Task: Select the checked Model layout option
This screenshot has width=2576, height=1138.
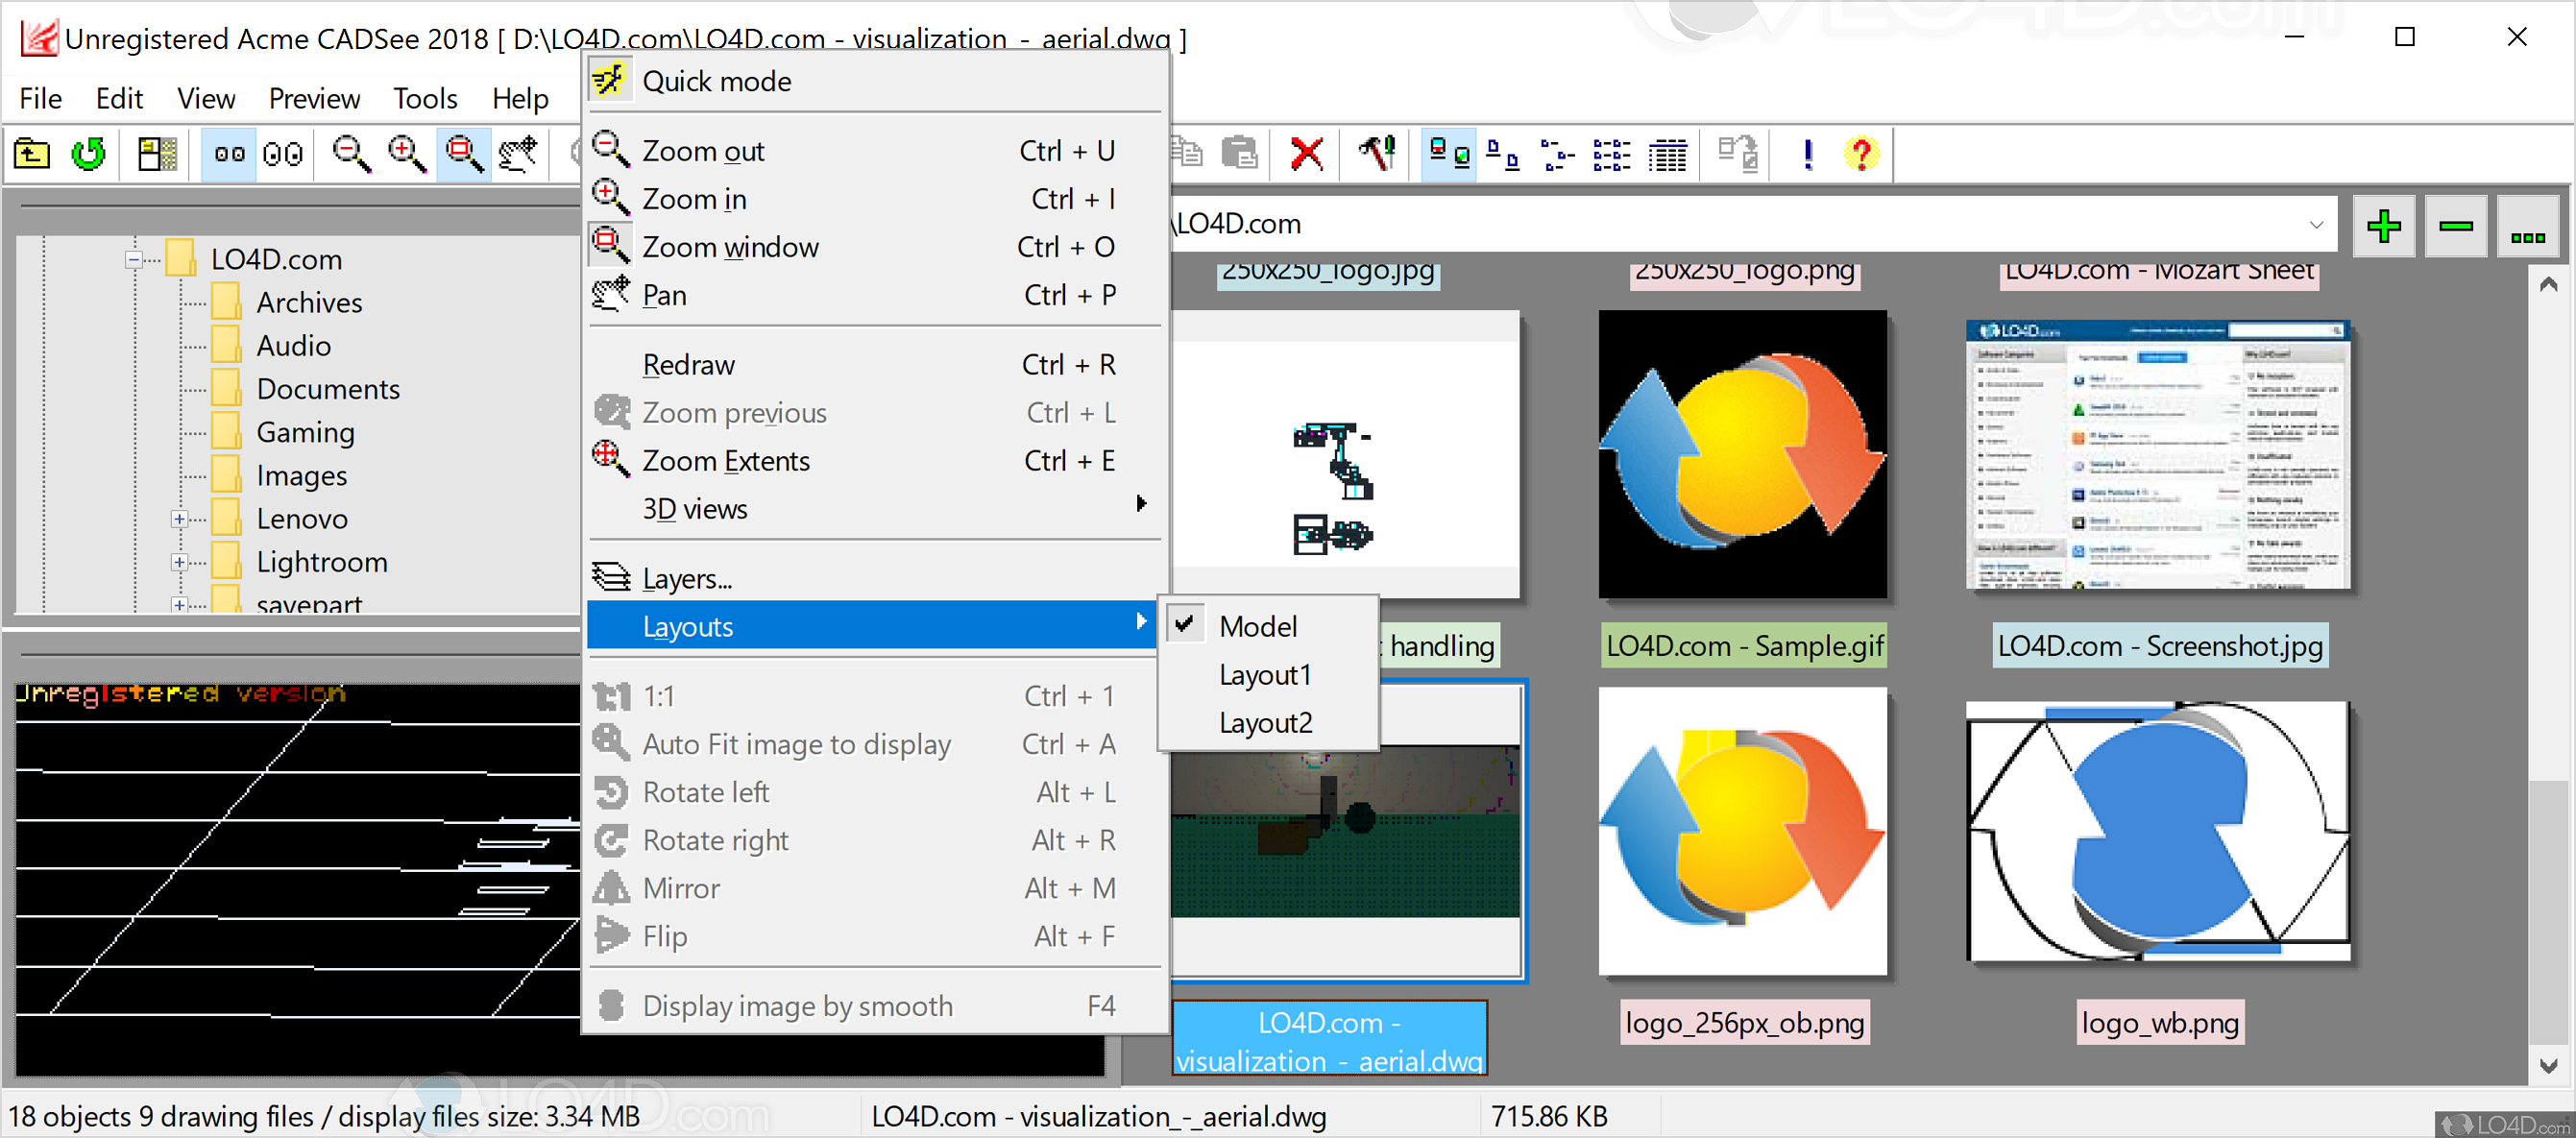Action: pyautogui.click(x=1257, y=626)
